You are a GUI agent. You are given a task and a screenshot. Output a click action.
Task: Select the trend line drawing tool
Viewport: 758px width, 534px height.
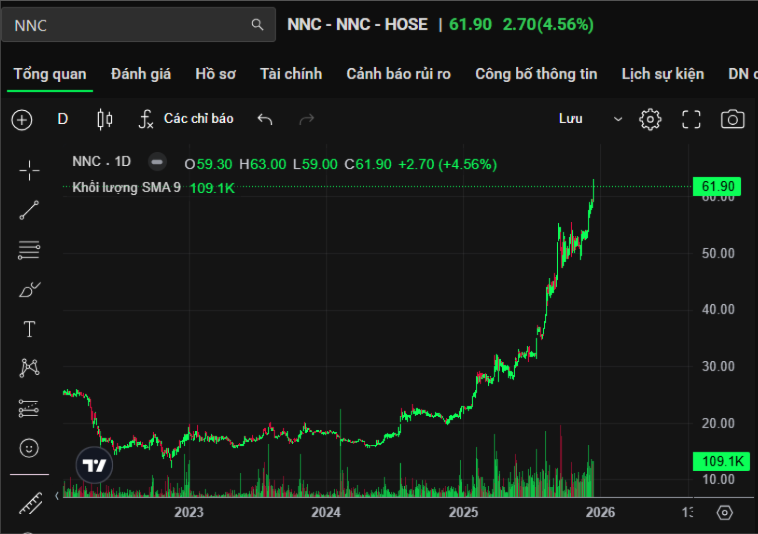(x=29, y=210)
